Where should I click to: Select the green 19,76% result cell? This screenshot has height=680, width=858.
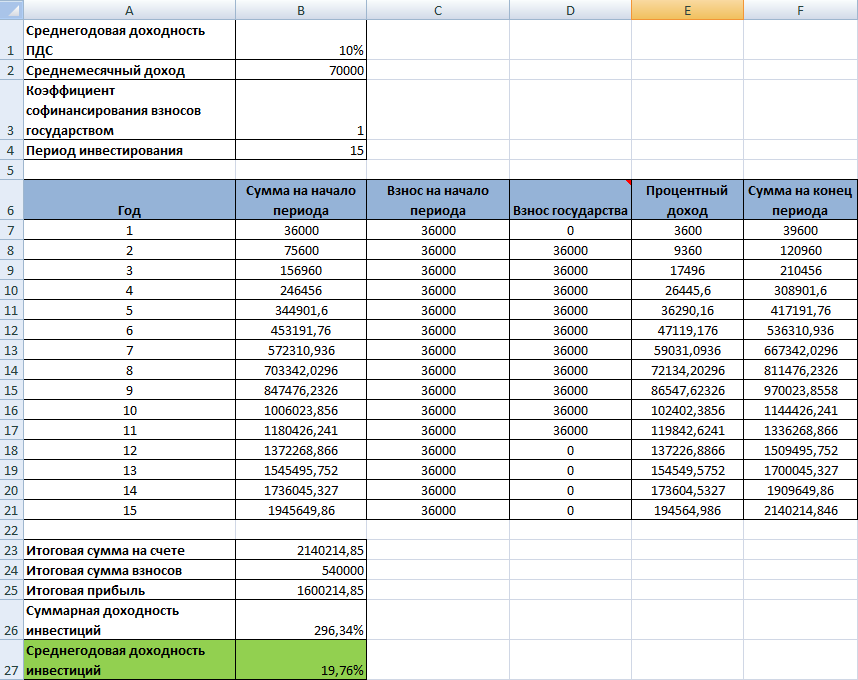click(x=301, y=660)
